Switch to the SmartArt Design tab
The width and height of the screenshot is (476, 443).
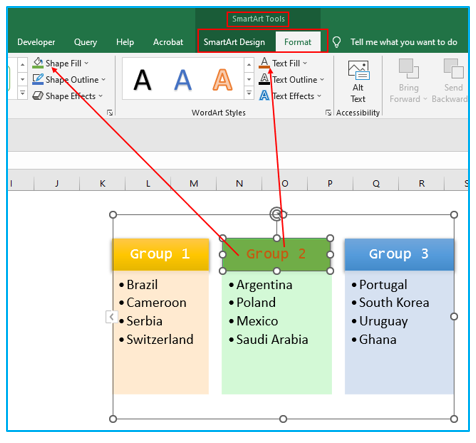coord(234,42)
